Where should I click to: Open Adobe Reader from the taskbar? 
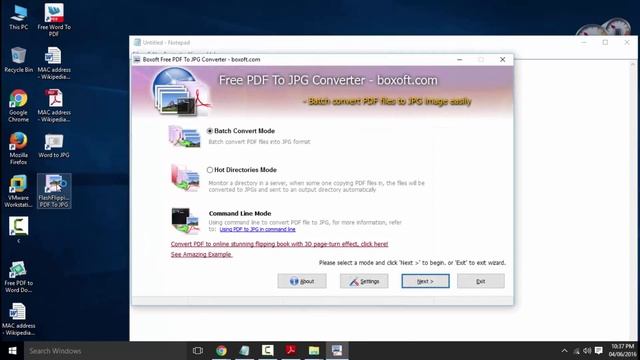click(x=291, y=351)
